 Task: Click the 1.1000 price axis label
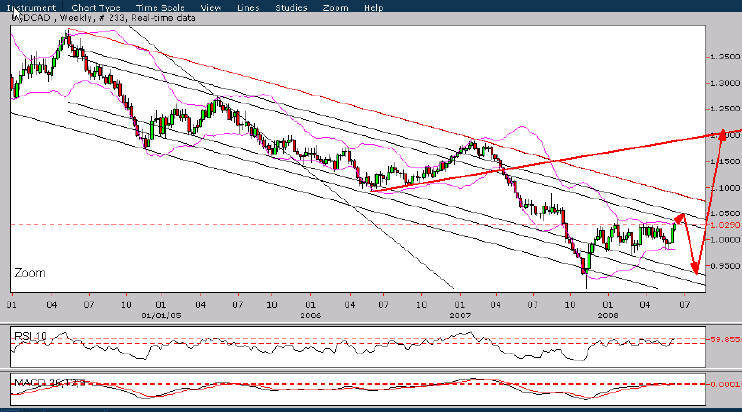click(725, 188)
